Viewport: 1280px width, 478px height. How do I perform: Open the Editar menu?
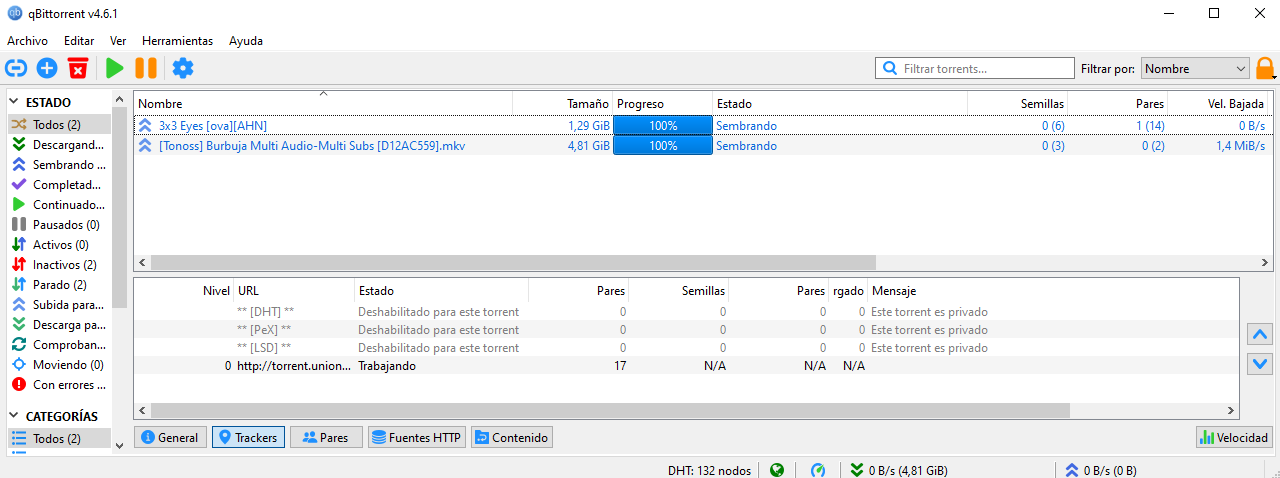[79, 41]
